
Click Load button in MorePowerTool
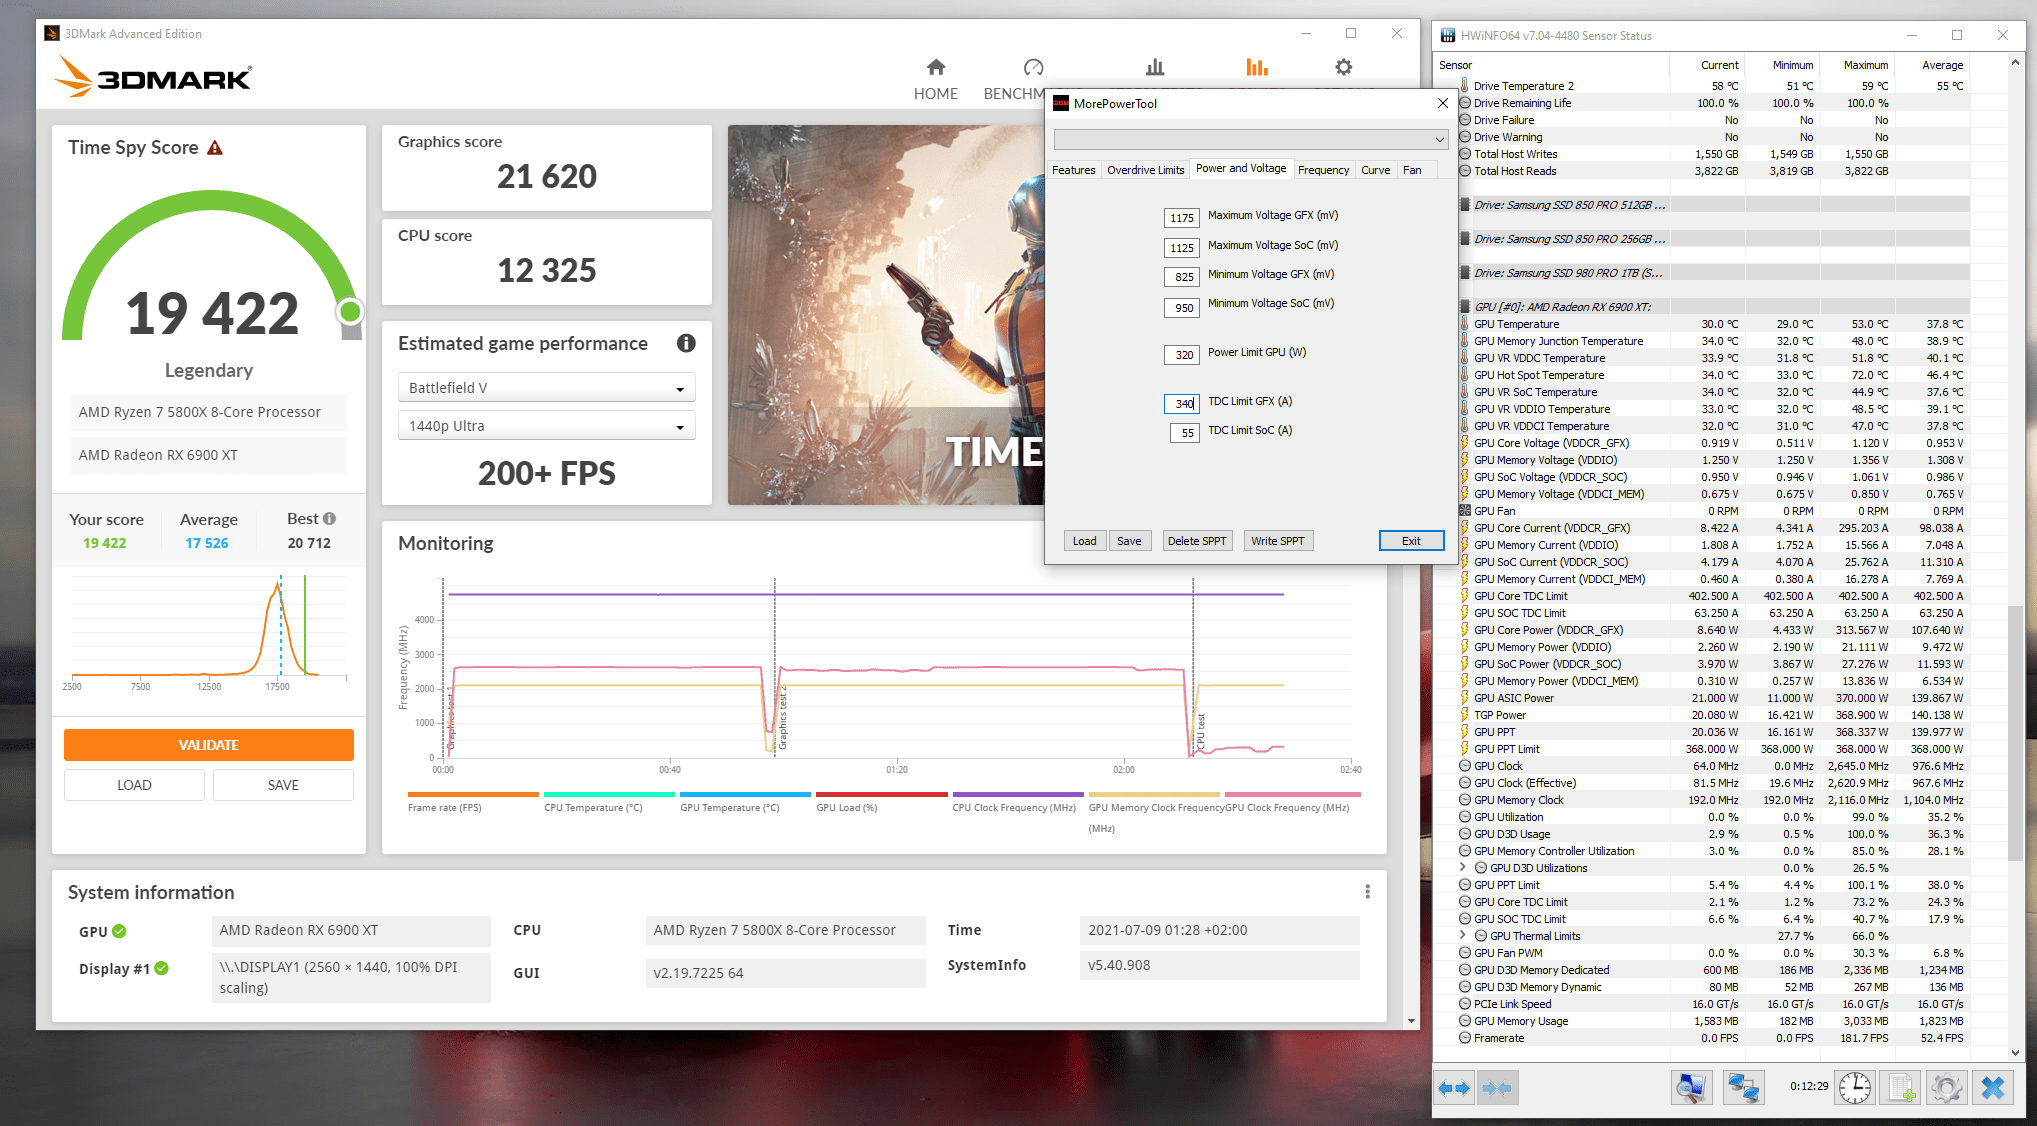click(x=1085, y=541)
